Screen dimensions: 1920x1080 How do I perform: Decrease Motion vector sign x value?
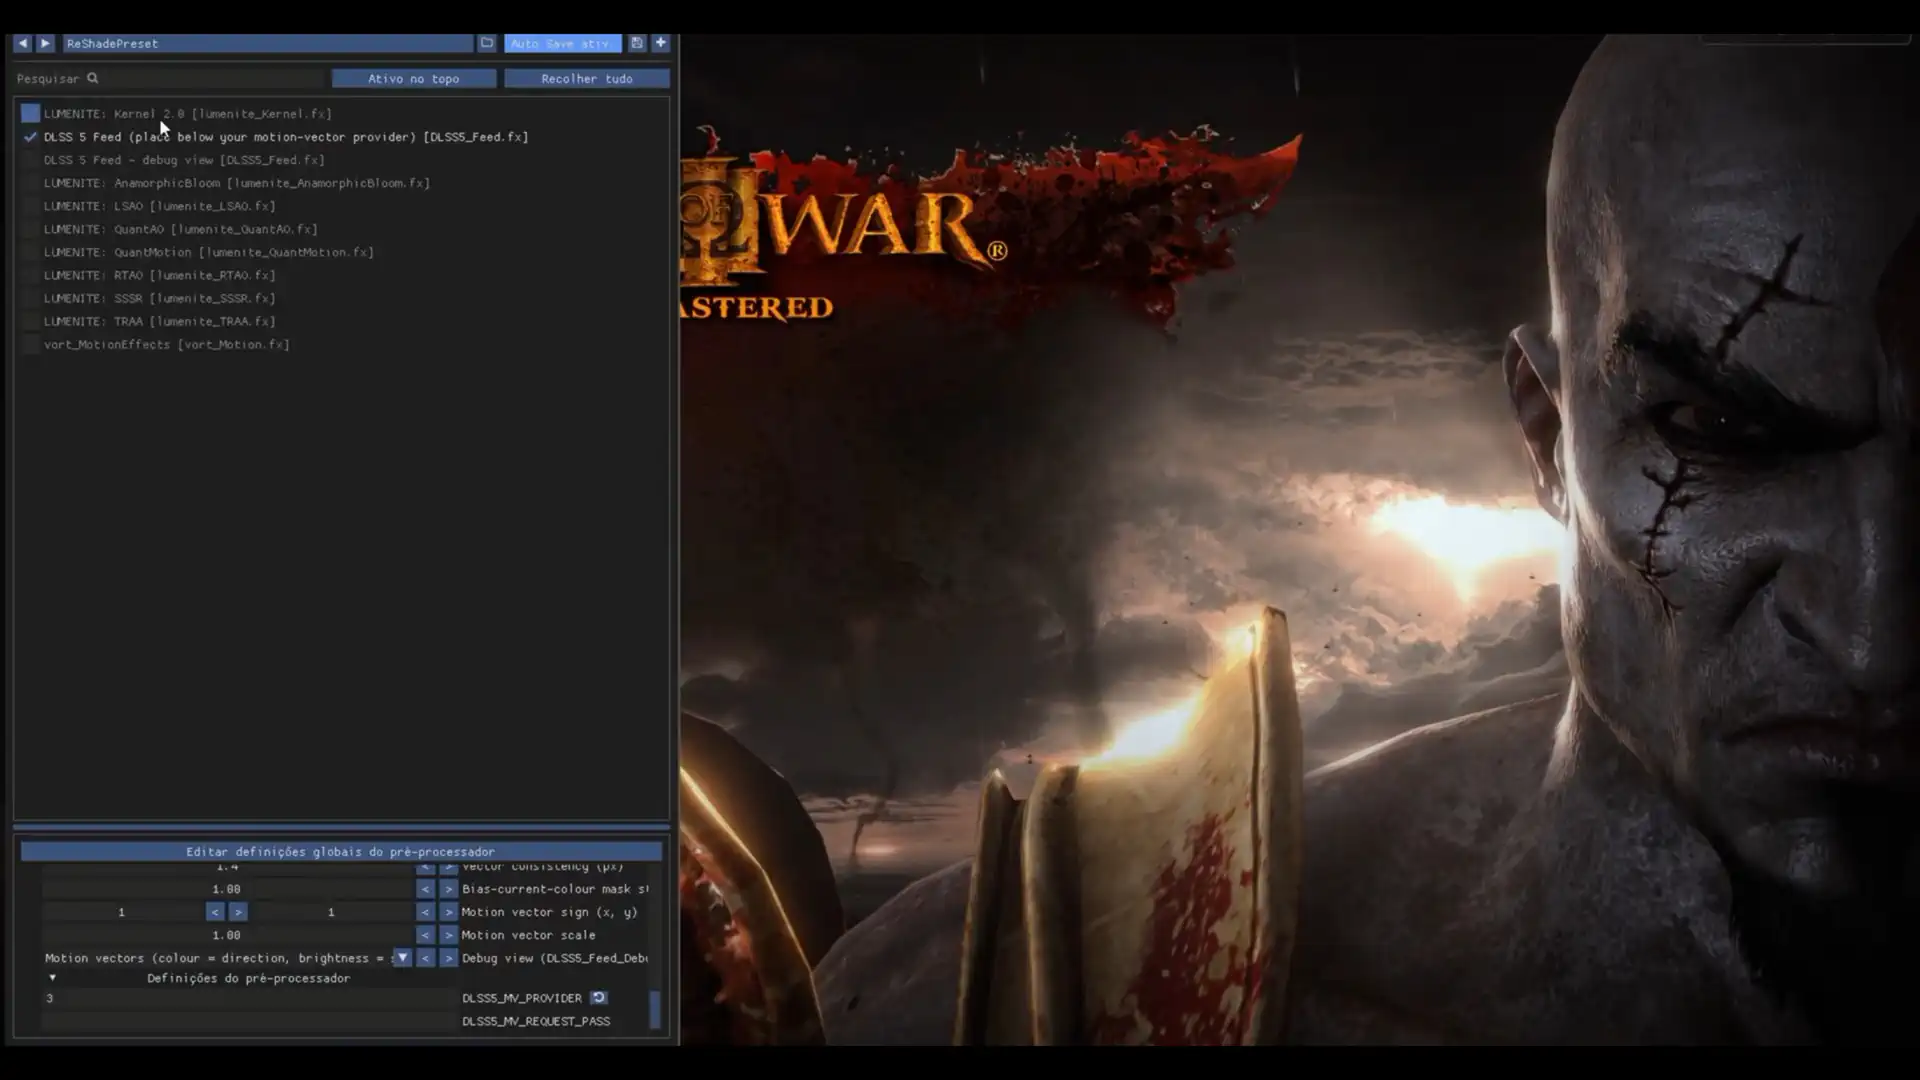pos(215,912)
